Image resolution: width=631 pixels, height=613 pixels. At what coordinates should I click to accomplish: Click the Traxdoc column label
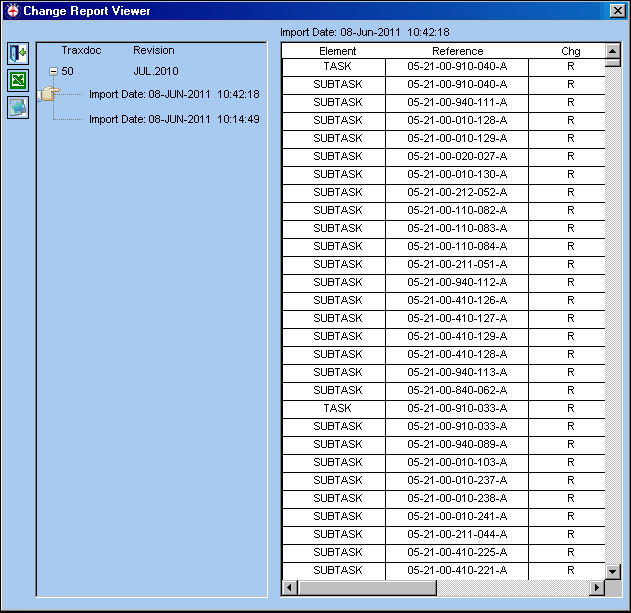[81, 50]
